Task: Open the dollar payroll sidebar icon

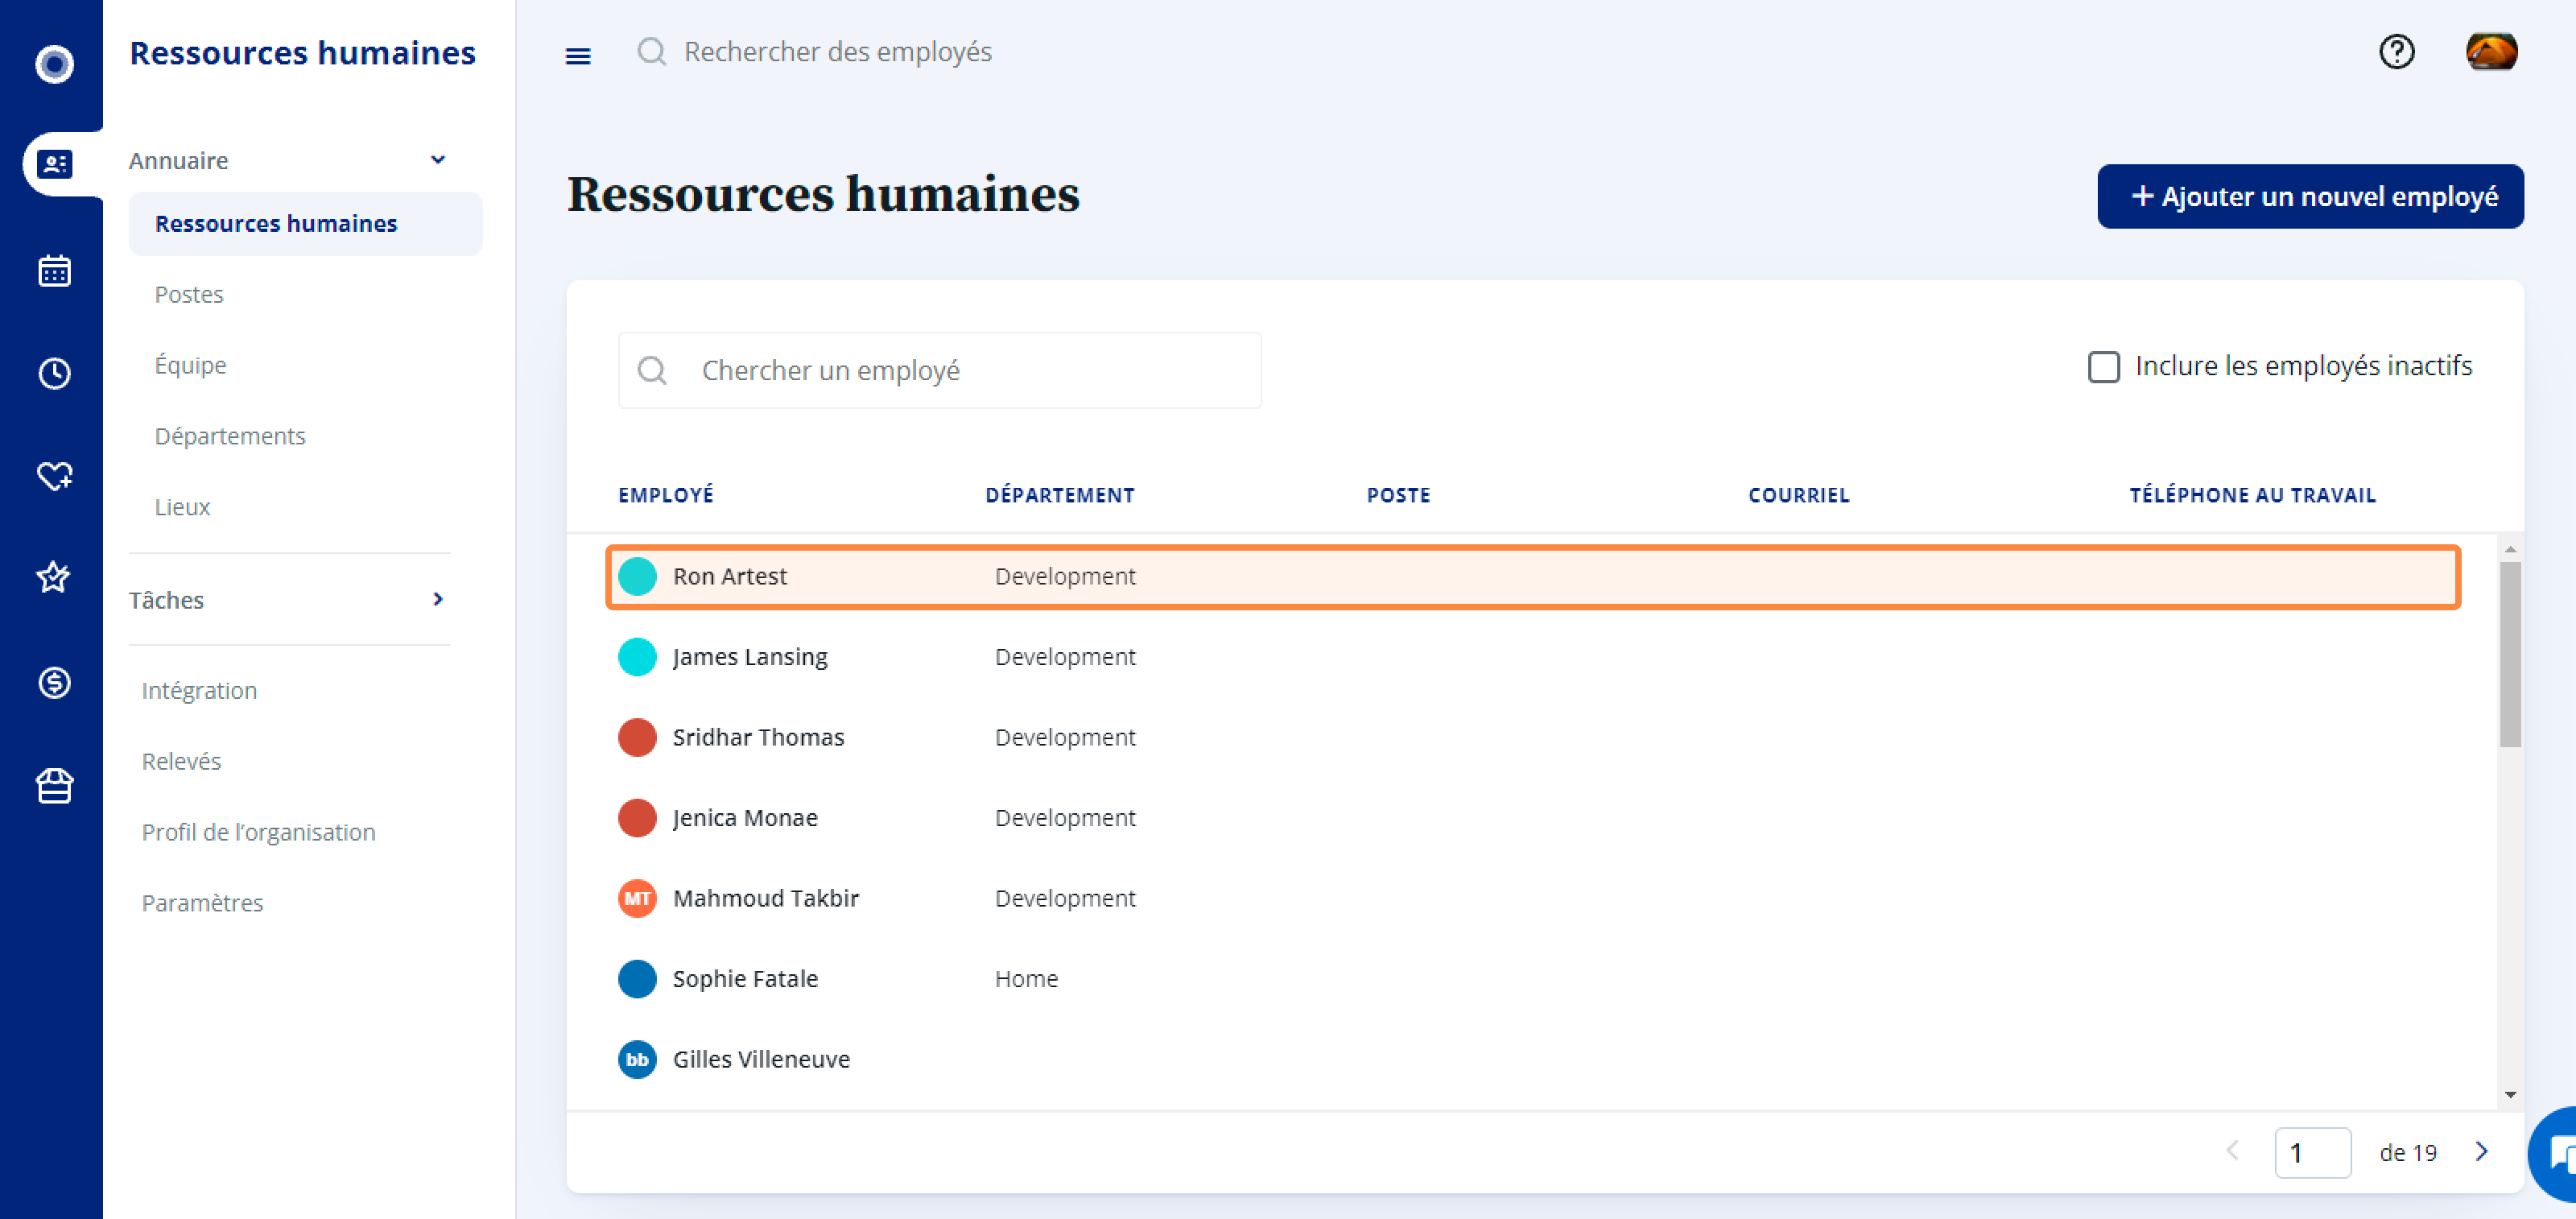Action: click(x=54, y=683)
